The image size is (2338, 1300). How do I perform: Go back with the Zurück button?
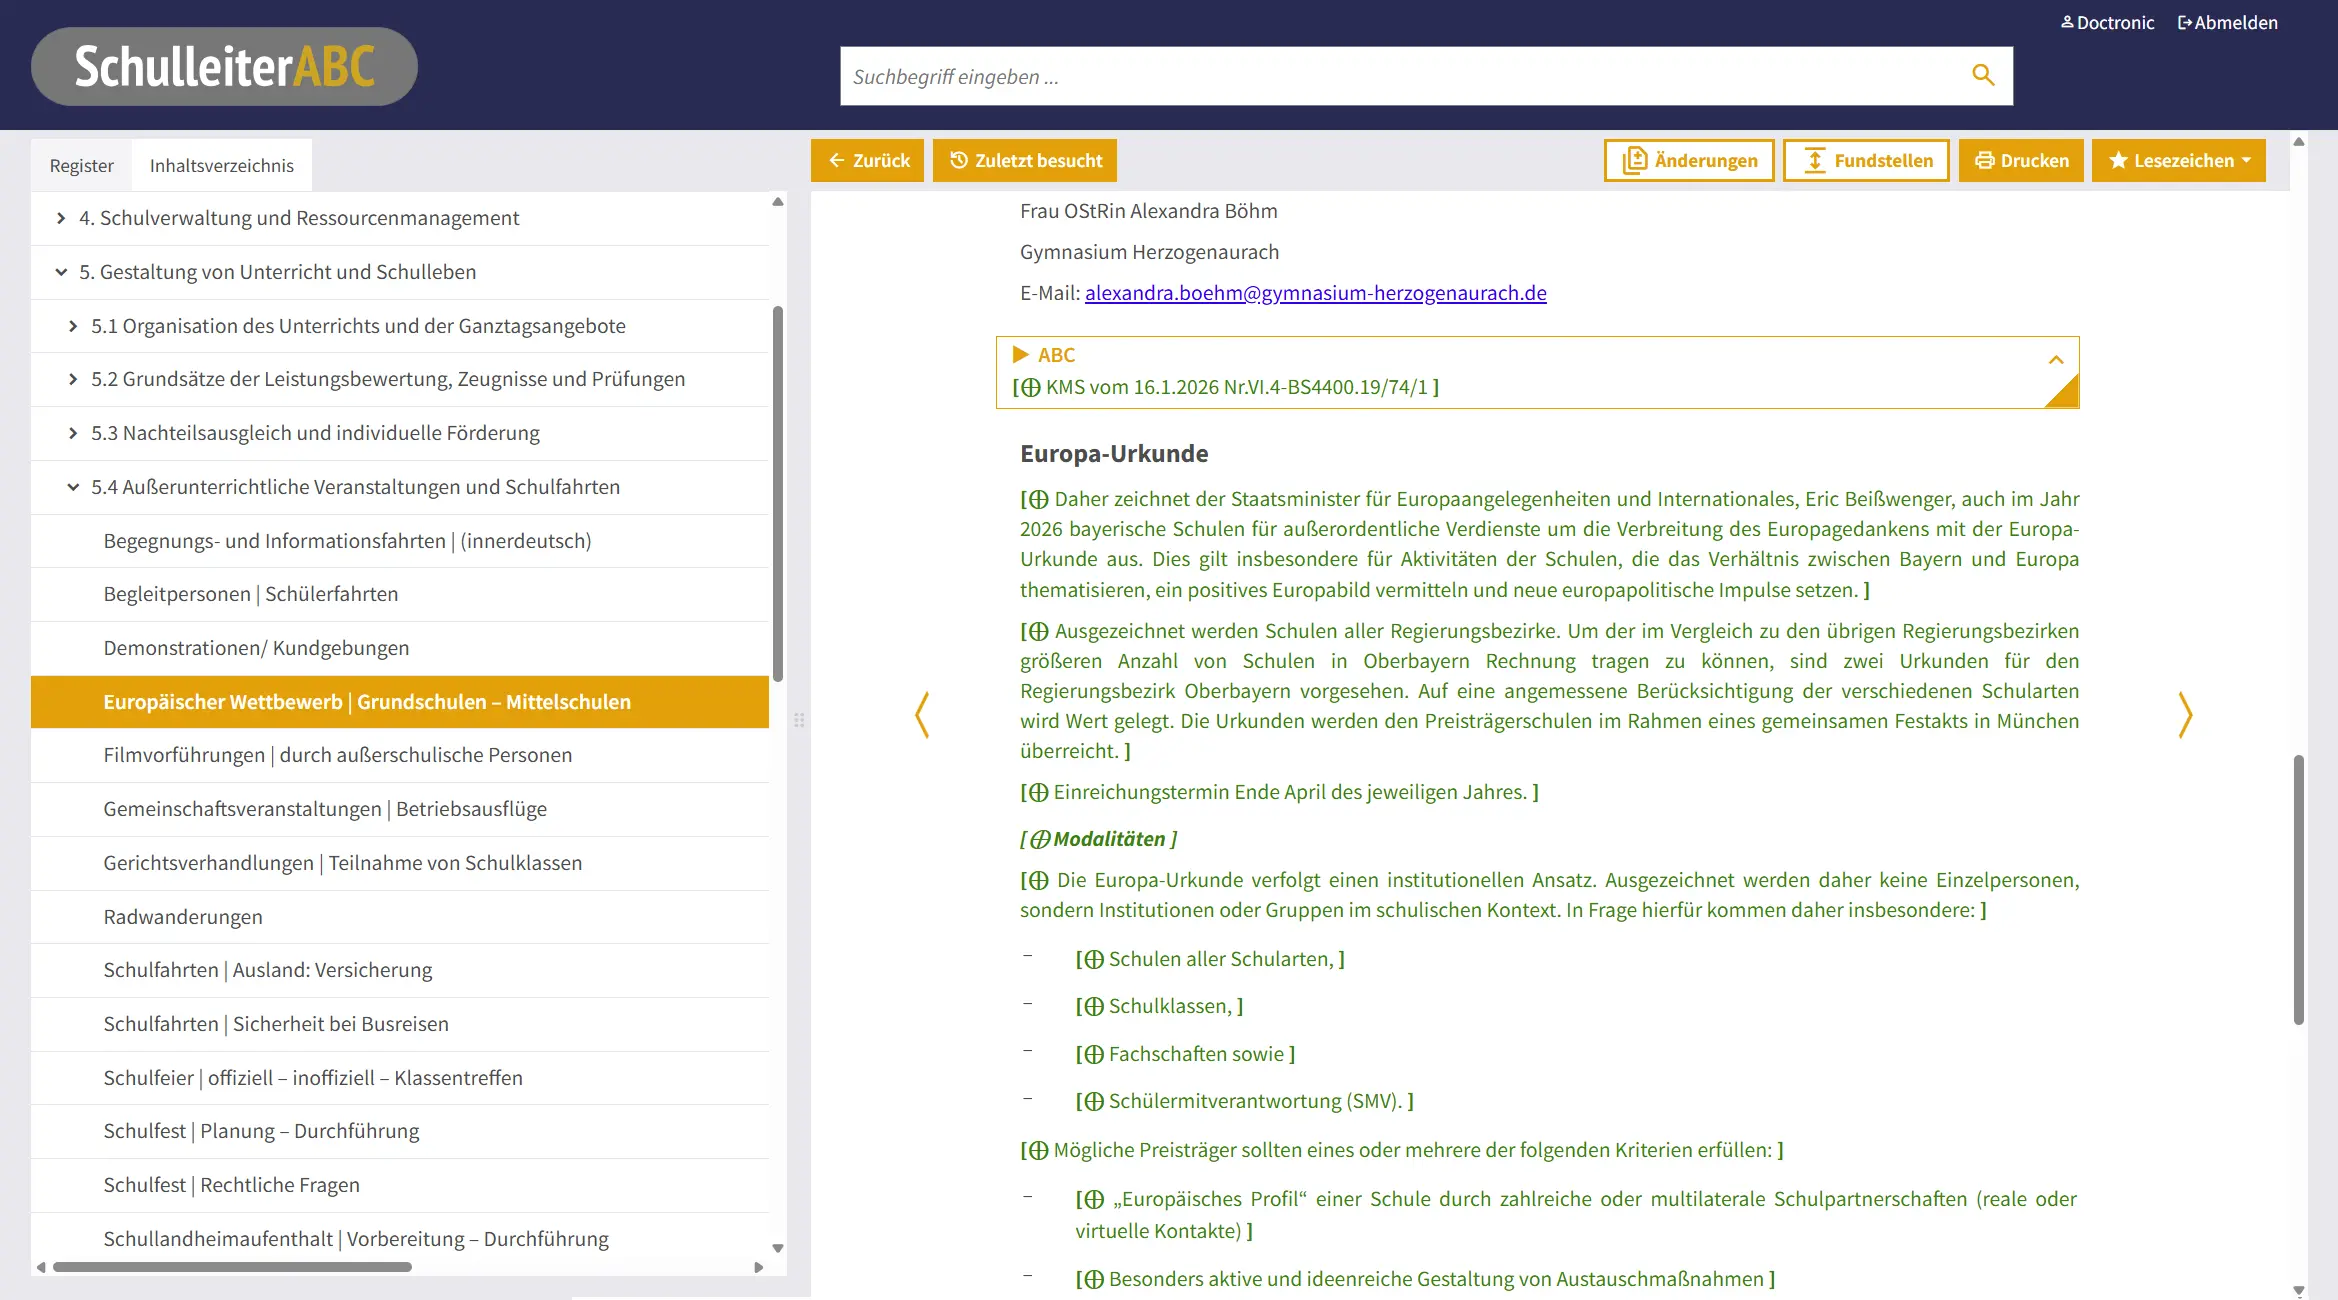[867, 160]
